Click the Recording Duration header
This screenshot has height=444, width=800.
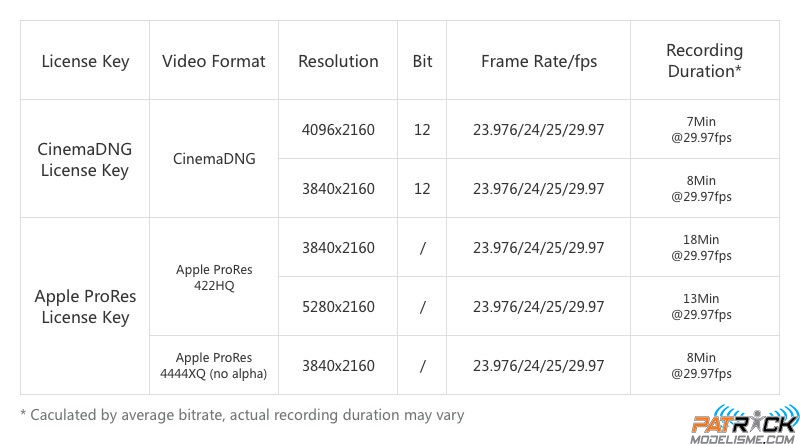point(705,60)
